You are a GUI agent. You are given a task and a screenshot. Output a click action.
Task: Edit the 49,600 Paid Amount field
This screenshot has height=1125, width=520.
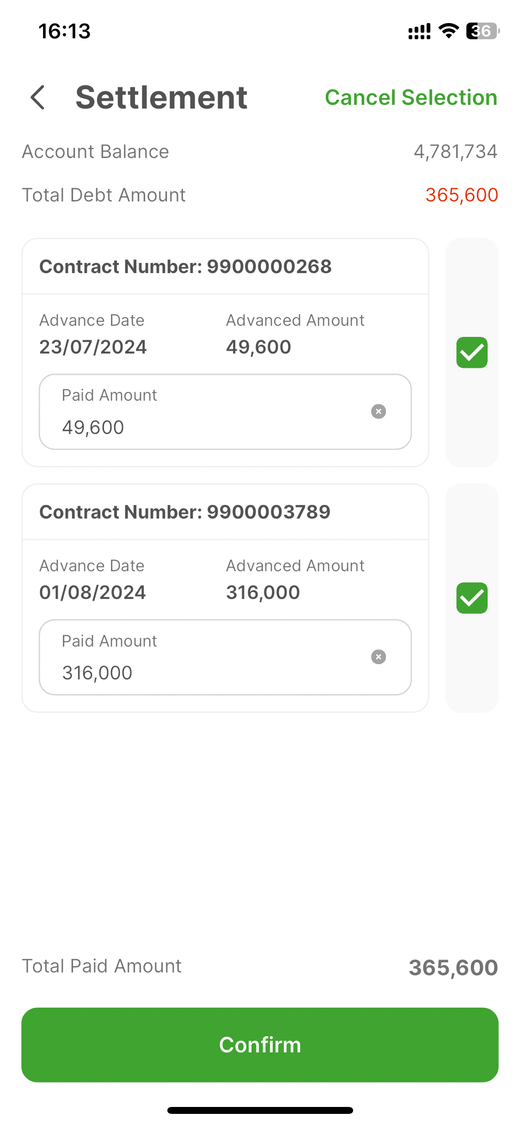[x=225, y=412]
